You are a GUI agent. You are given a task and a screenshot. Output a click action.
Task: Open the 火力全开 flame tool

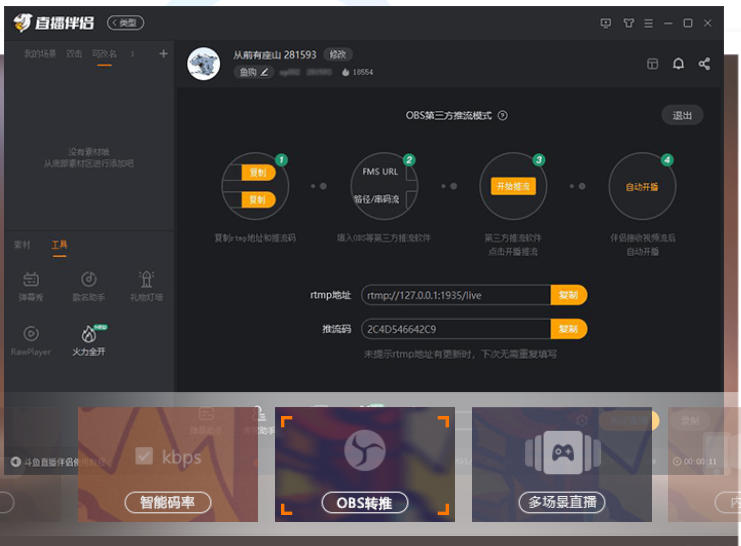tap(89, 340)
